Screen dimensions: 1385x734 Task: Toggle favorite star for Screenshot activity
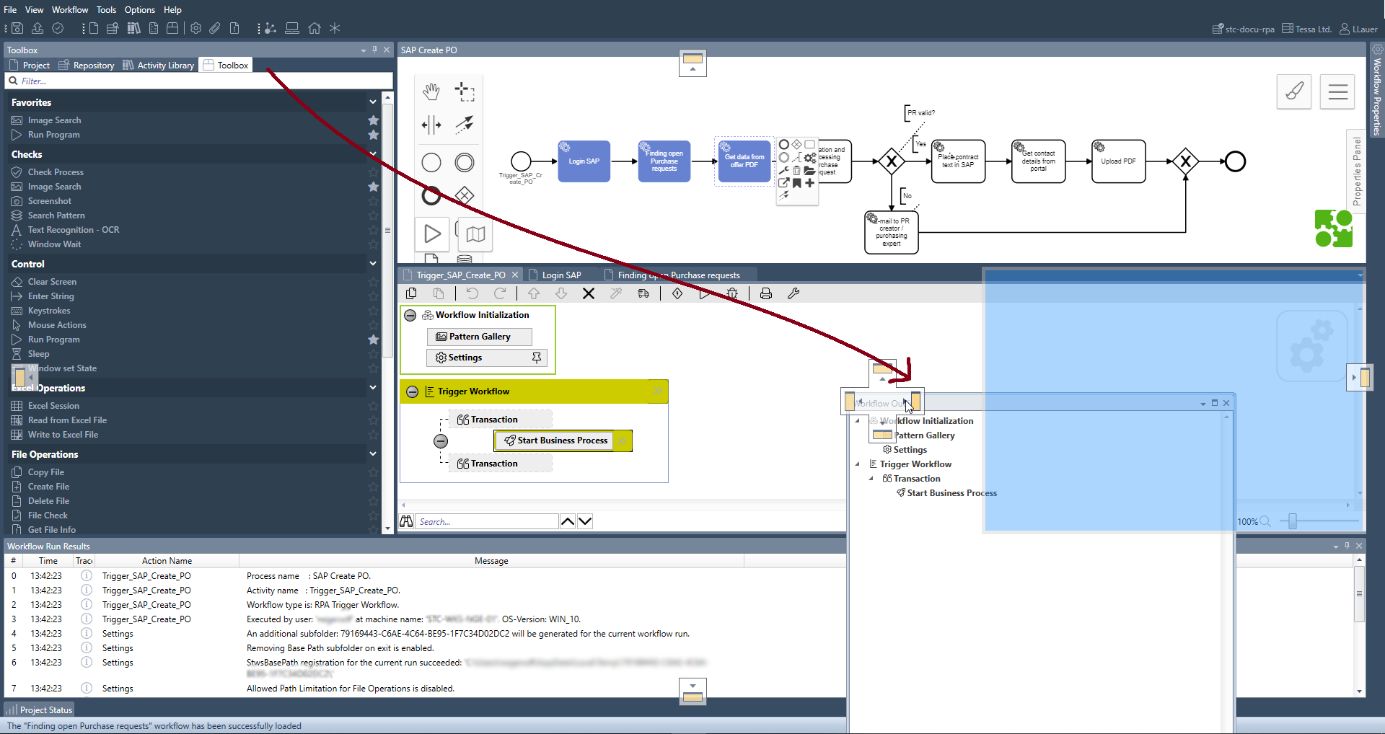coord(373,201)
